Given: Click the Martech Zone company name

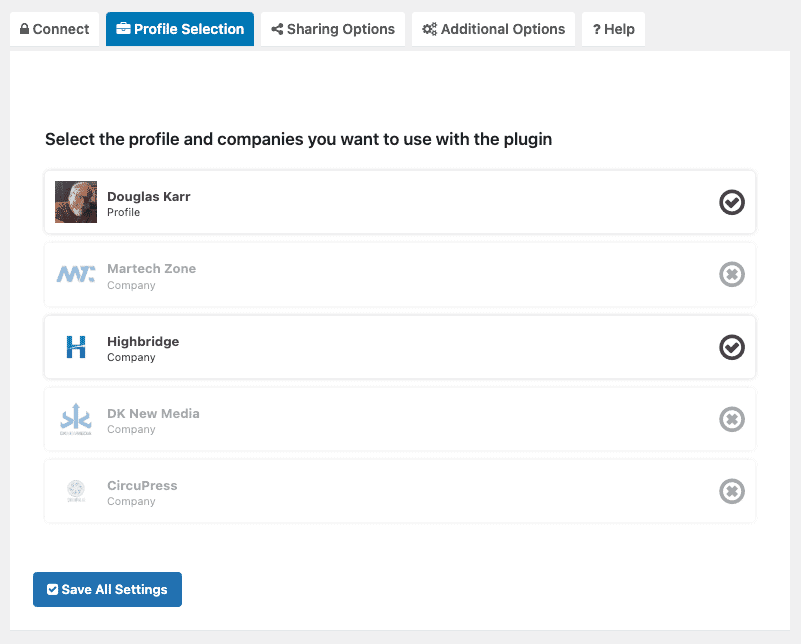Looking at the screenshot, I should 151,268.
